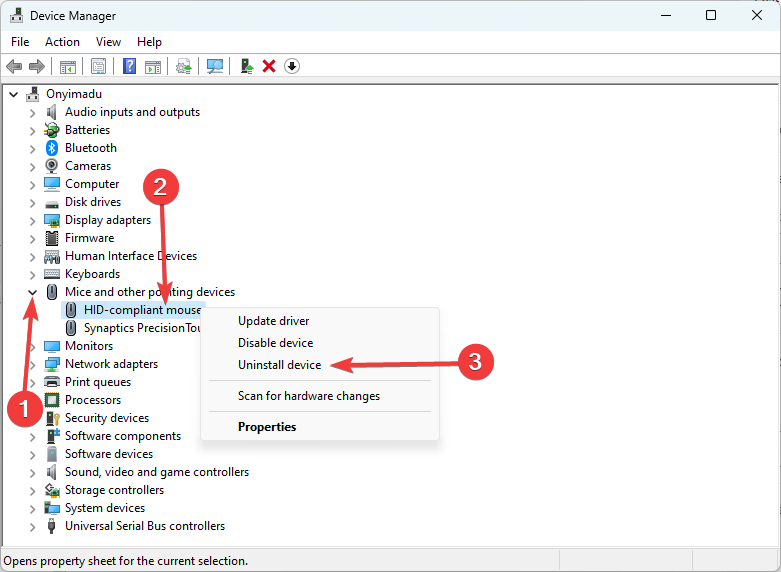Click the Universal Serial Bus plug icon
This screenshot has width=781, height=572.
(x=51, y=526)
